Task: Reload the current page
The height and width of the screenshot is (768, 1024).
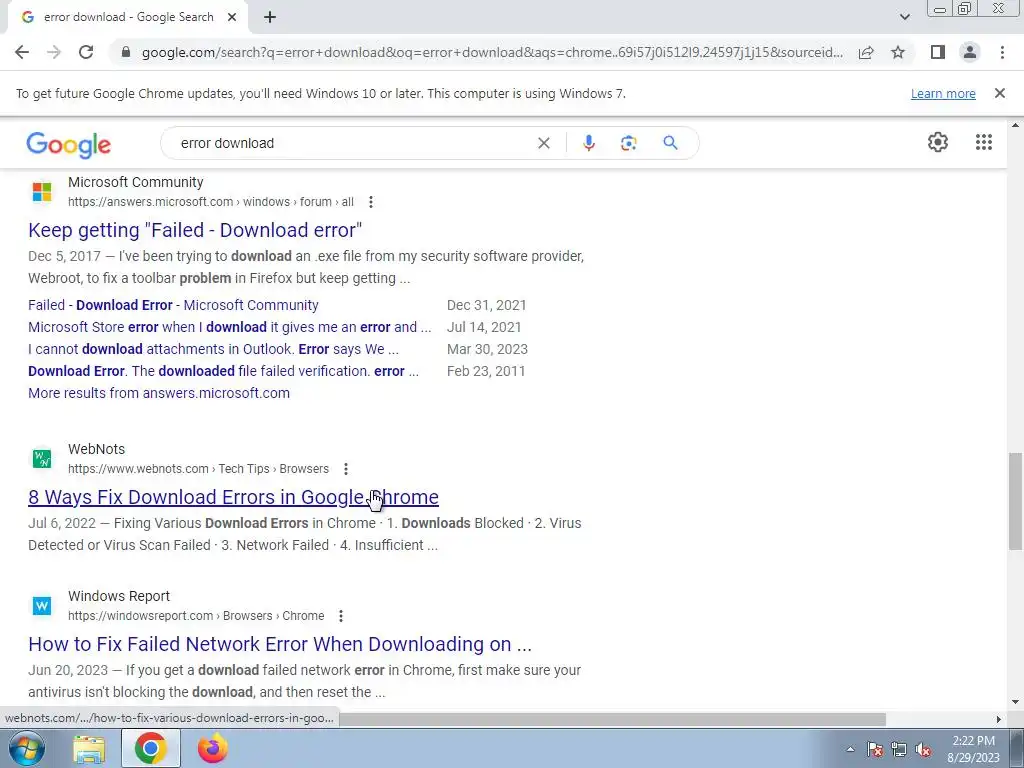Action: click(x=86, y=52)
